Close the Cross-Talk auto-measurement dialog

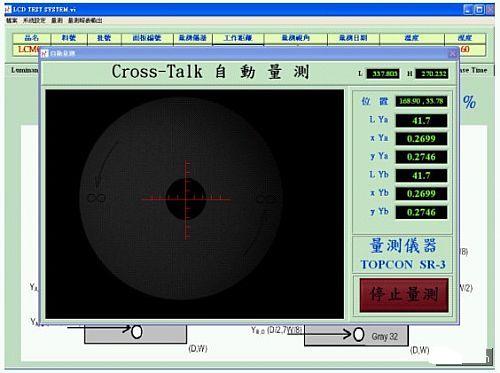(452, 53)
